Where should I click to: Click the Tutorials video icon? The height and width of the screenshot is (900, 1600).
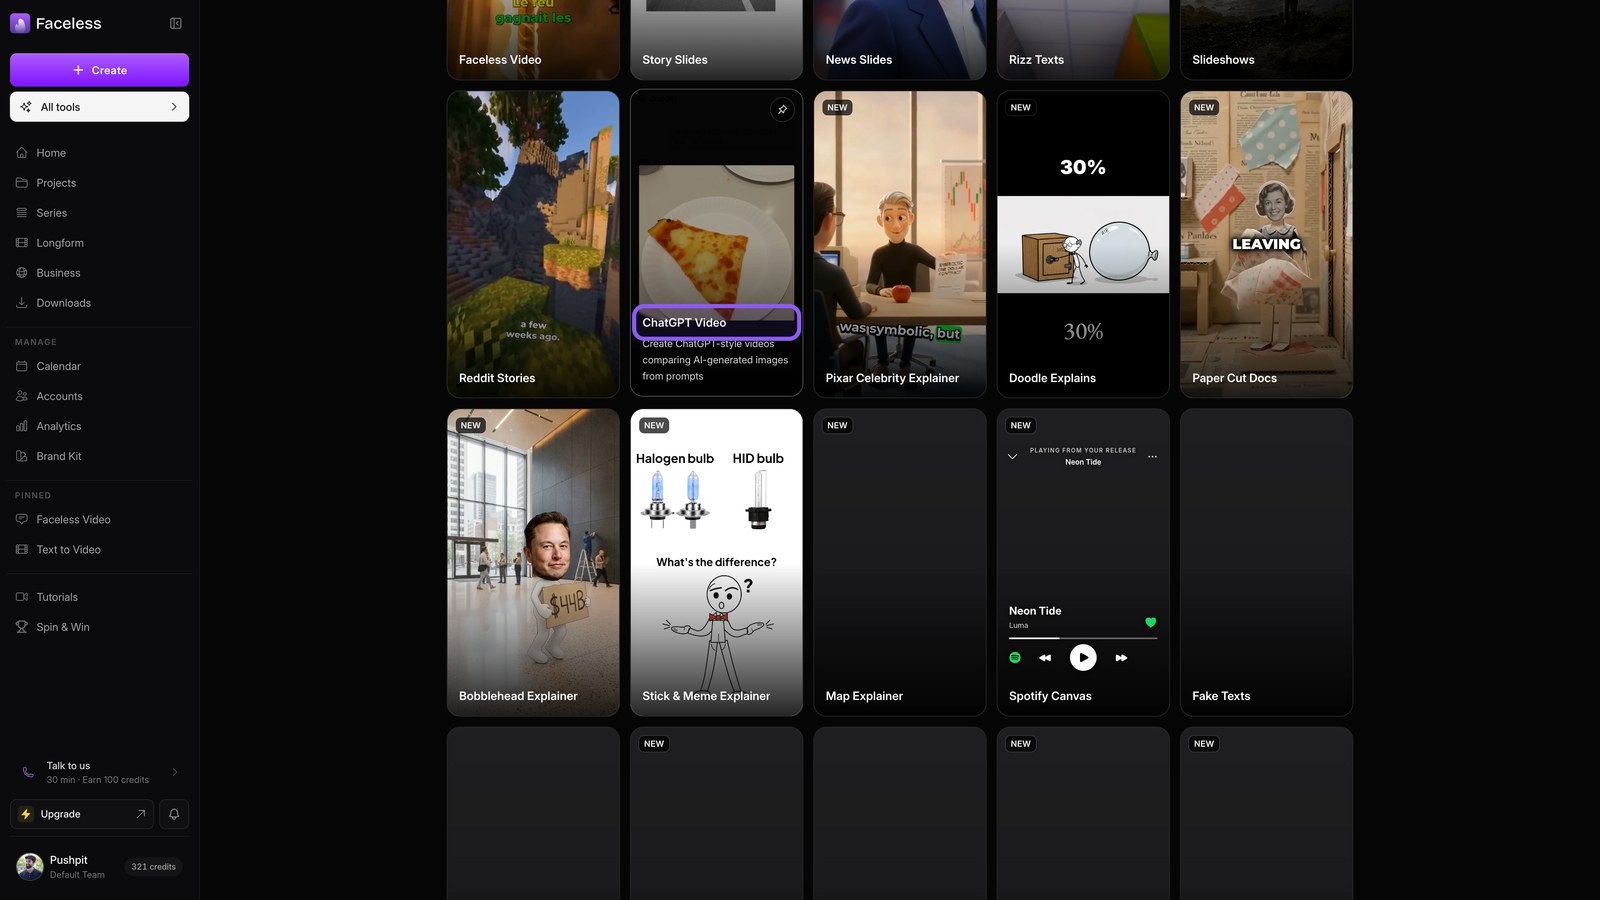(22, 597)
